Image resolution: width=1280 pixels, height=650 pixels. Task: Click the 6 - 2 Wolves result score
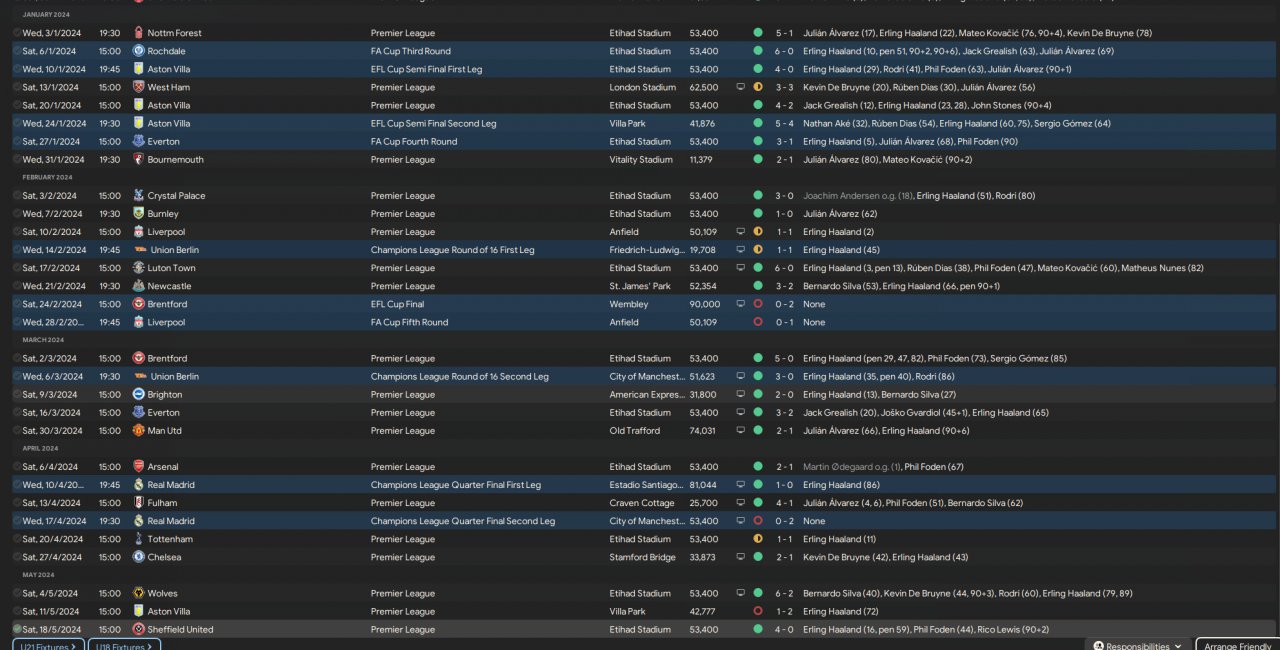[784, 593]
